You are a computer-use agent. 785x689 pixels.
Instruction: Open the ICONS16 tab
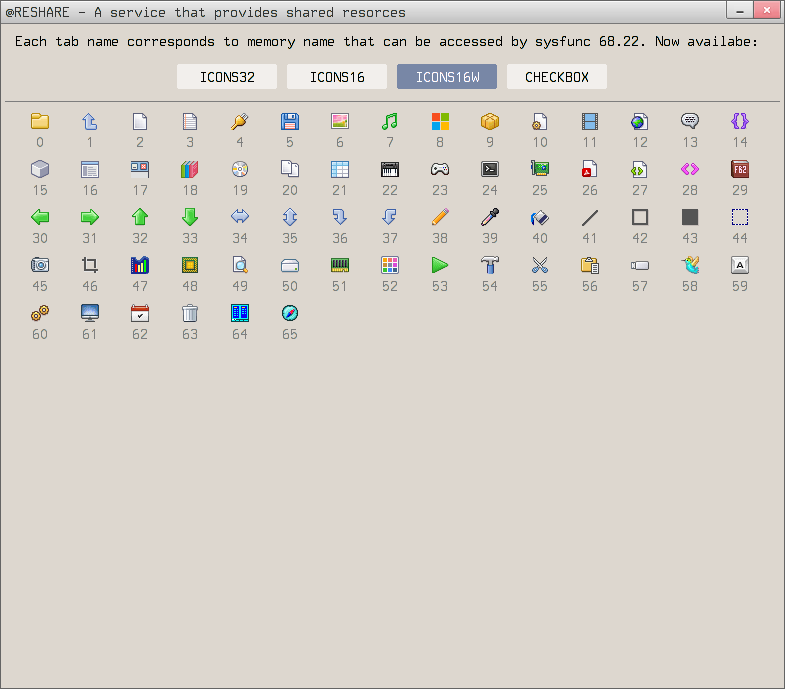click(x=337, y=77)
